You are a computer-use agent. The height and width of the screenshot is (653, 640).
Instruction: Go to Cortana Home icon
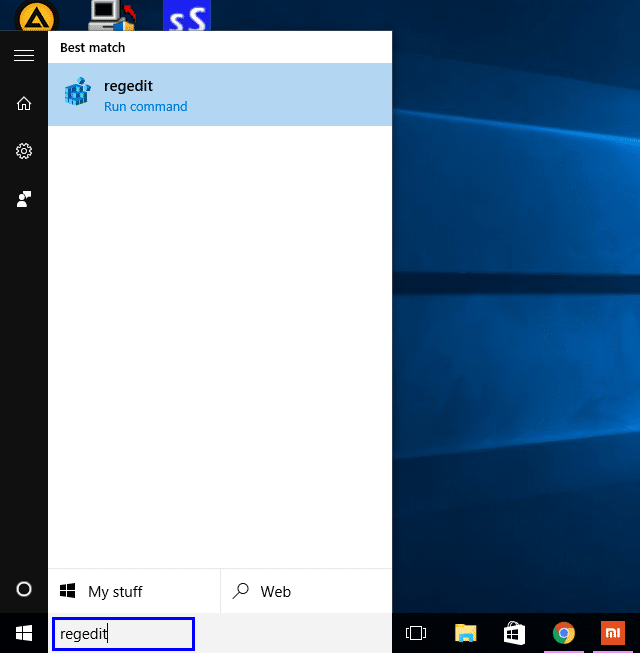click(24, 103)
